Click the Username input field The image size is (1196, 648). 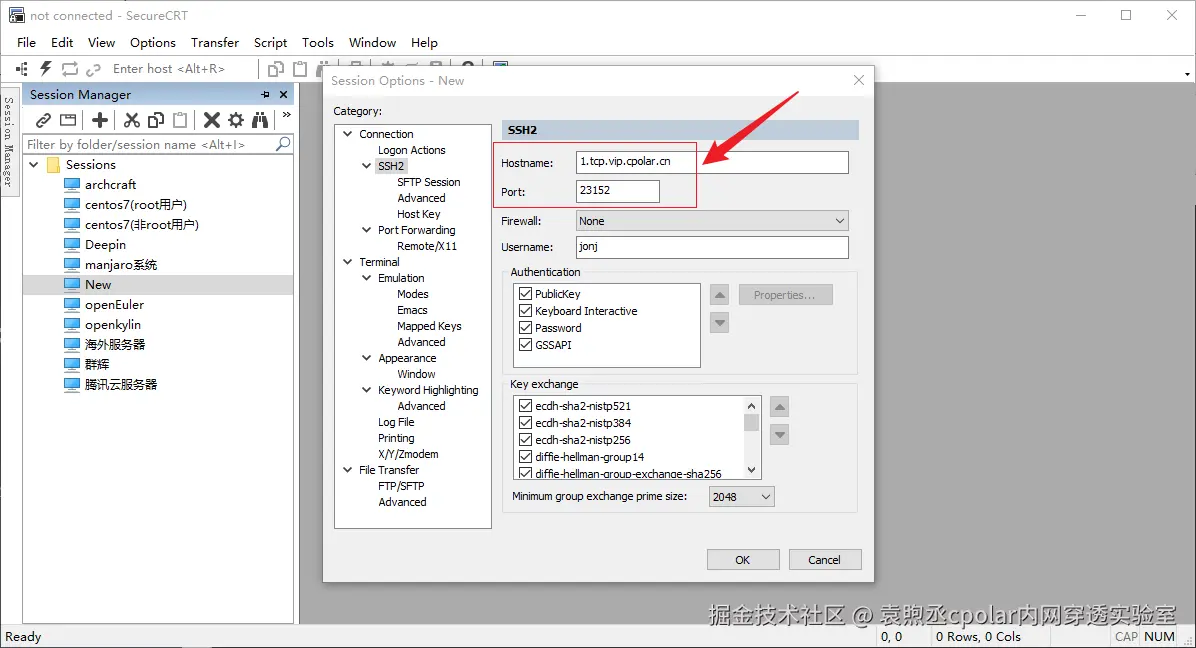712,247
